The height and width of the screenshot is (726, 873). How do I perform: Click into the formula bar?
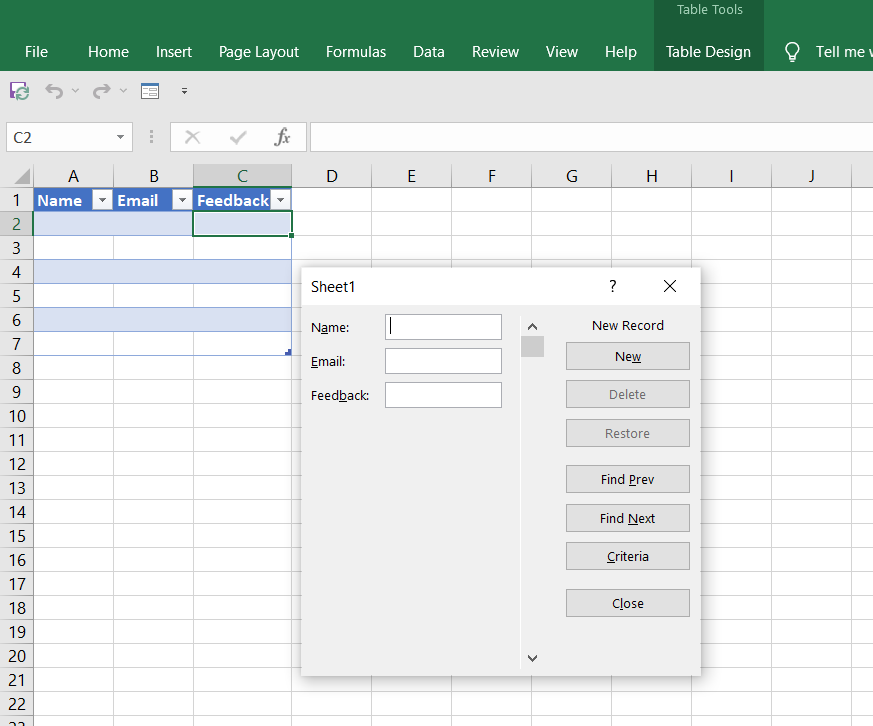tap(591, 137)
